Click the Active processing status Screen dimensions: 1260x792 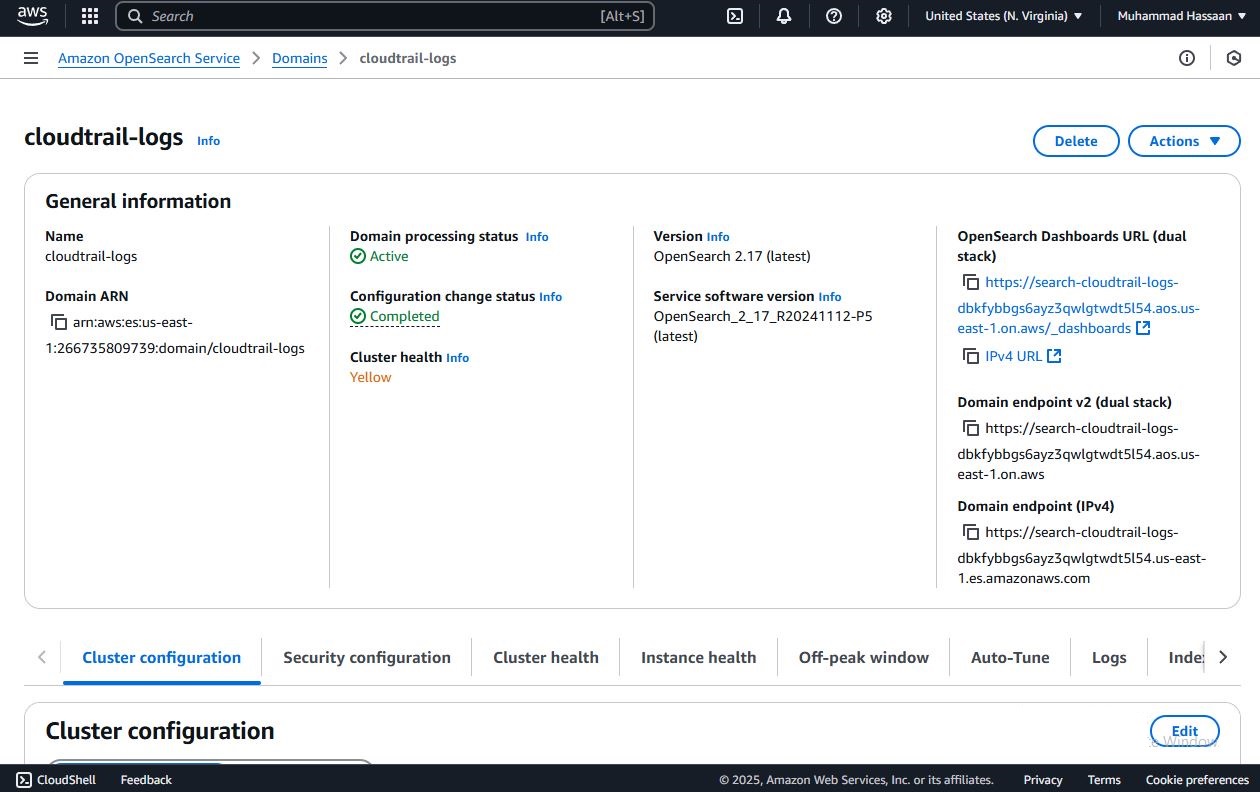coord(379,256)
